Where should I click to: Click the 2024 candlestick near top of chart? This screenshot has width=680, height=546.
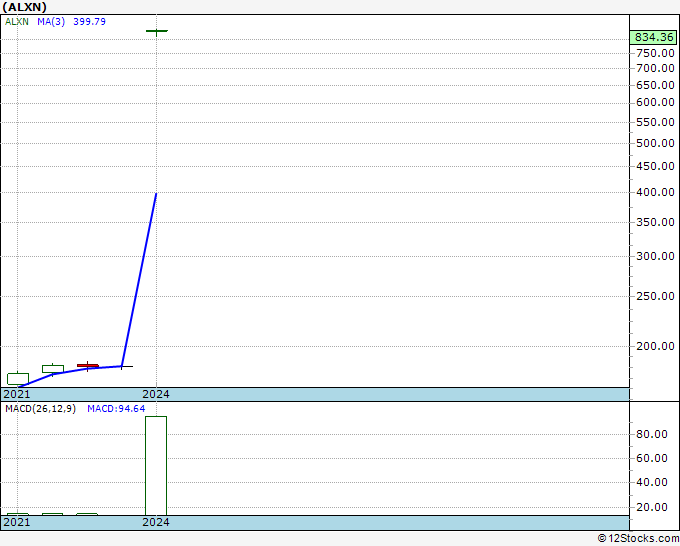click(x=157, y=31)
